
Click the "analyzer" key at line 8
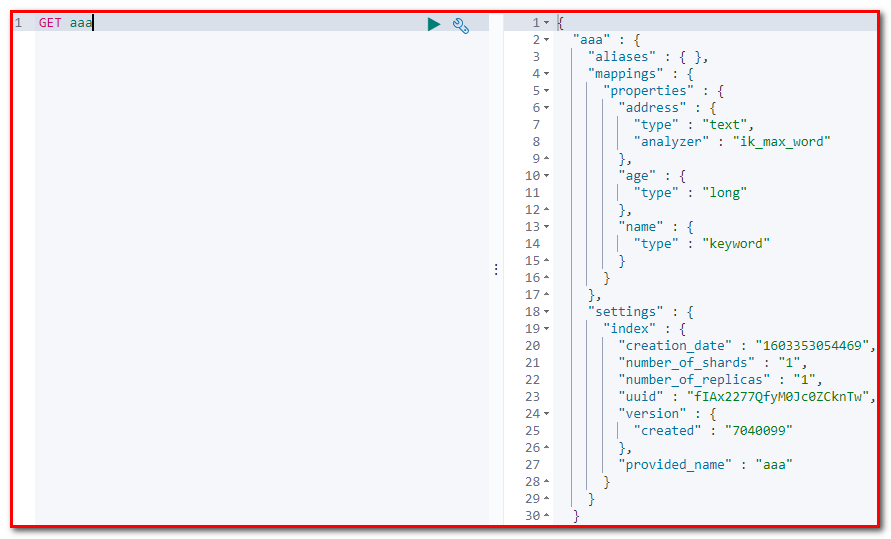click(671, 142)
